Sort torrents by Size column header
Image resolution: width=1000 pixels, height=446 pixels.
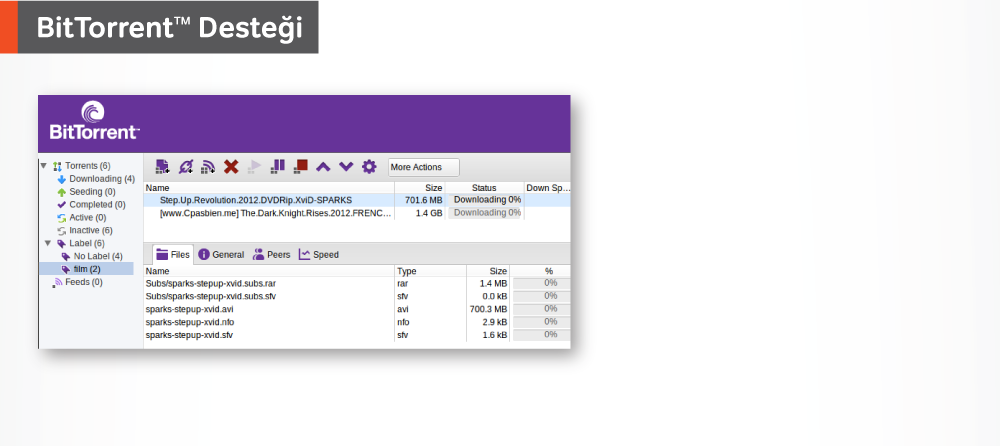420,188
